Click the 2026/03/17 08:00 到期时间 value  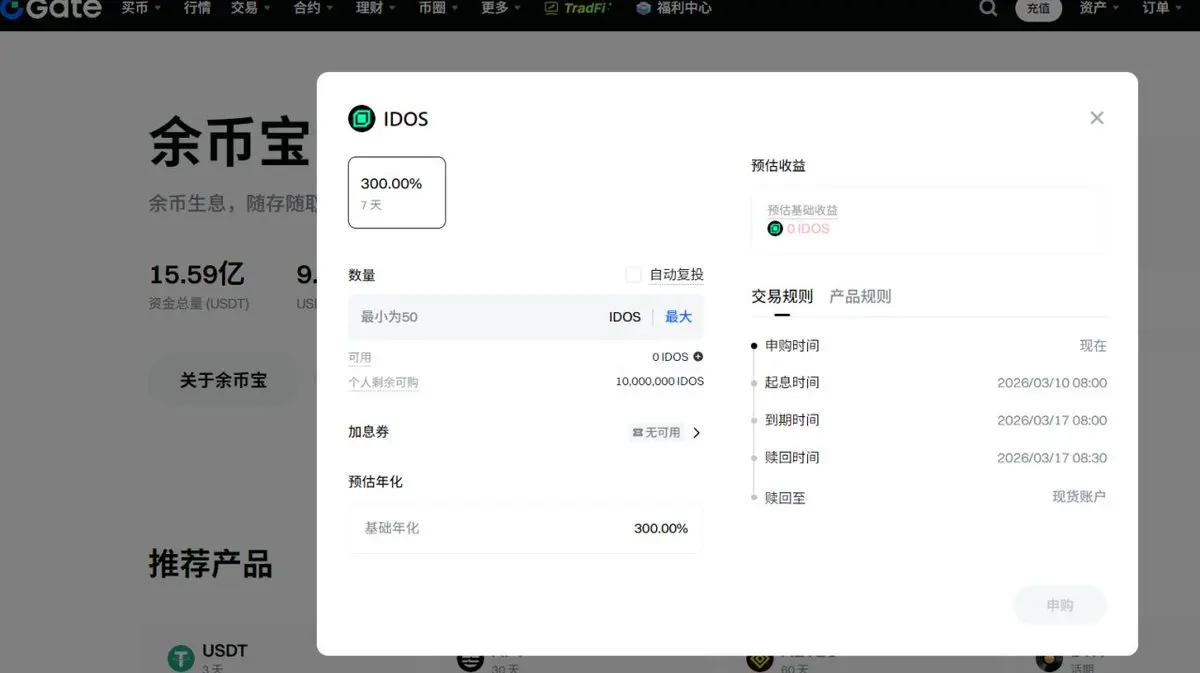(x=1052, y=420)
